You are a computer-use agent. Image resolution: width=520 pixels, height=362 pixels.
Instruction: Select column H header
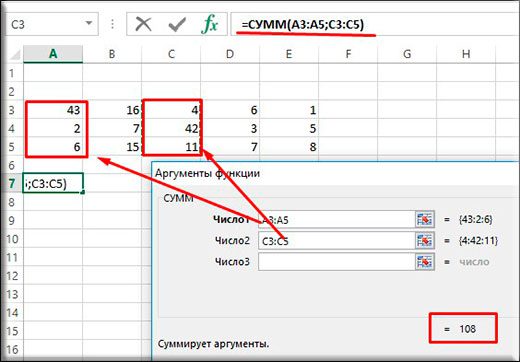[466, 54]
